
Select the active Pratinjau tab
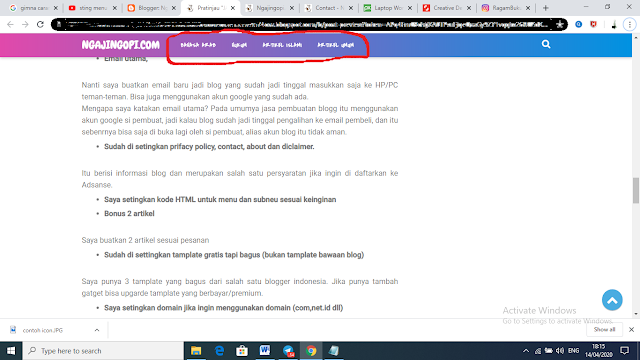211,8
